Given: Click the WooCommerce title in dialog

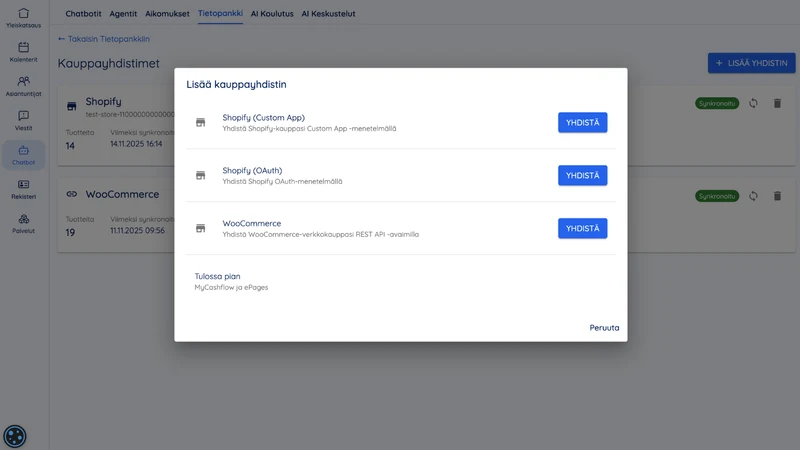Looking at the screenshot, I should (x=252, y=223).
